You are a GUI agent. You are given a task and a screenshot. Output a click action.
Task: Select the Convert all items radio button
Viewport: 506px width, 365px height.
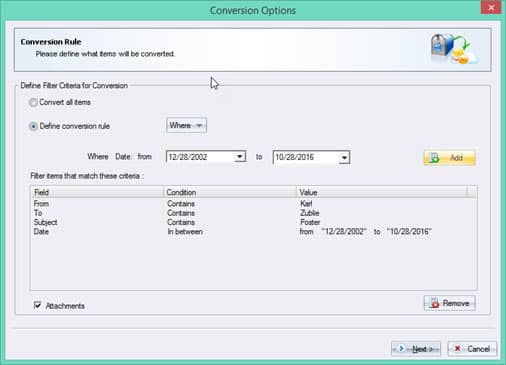click(33, 102)
